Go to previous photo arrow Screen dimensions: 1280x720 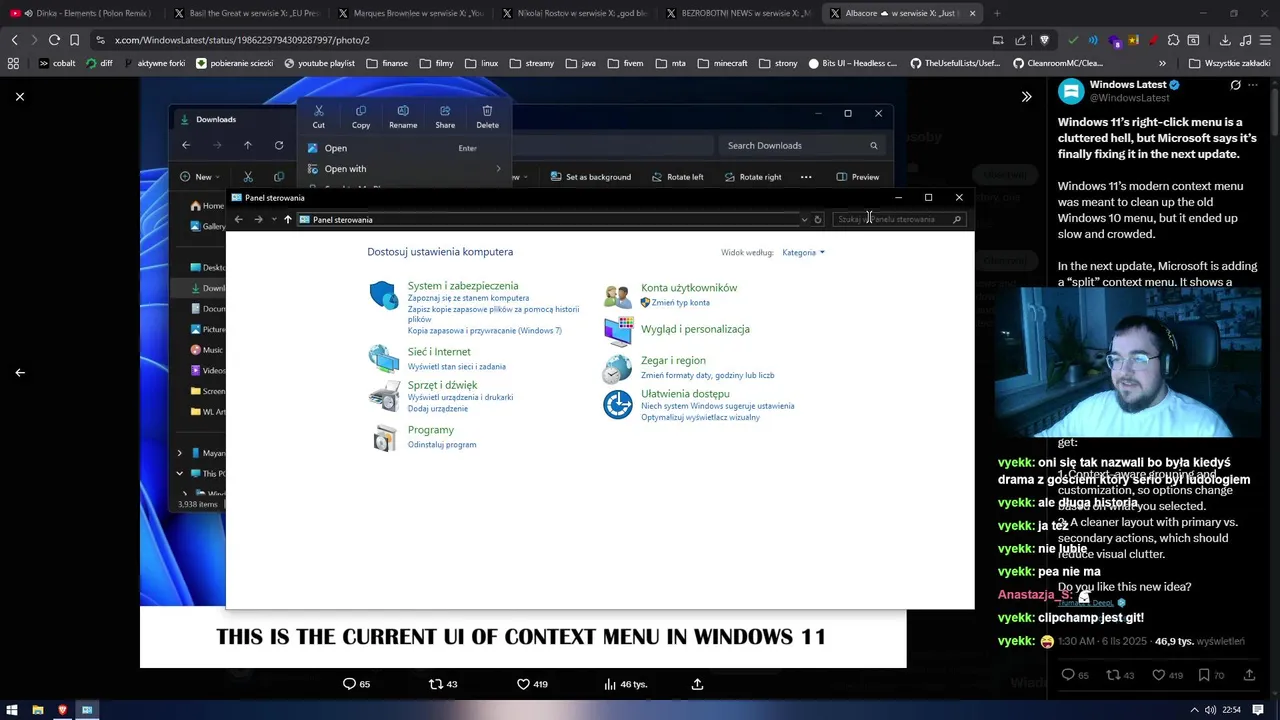click(20, 372)
